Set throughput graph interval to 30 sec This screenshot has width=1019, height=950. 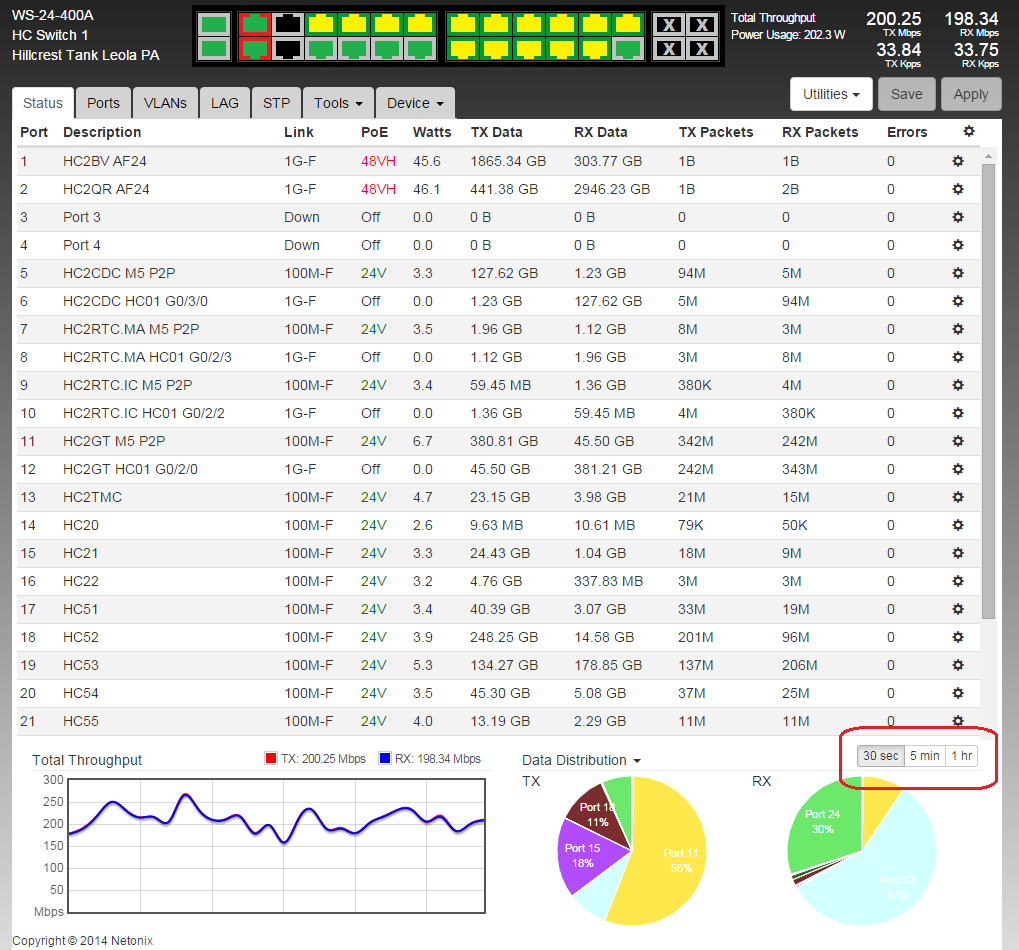(x=881, y=756)
